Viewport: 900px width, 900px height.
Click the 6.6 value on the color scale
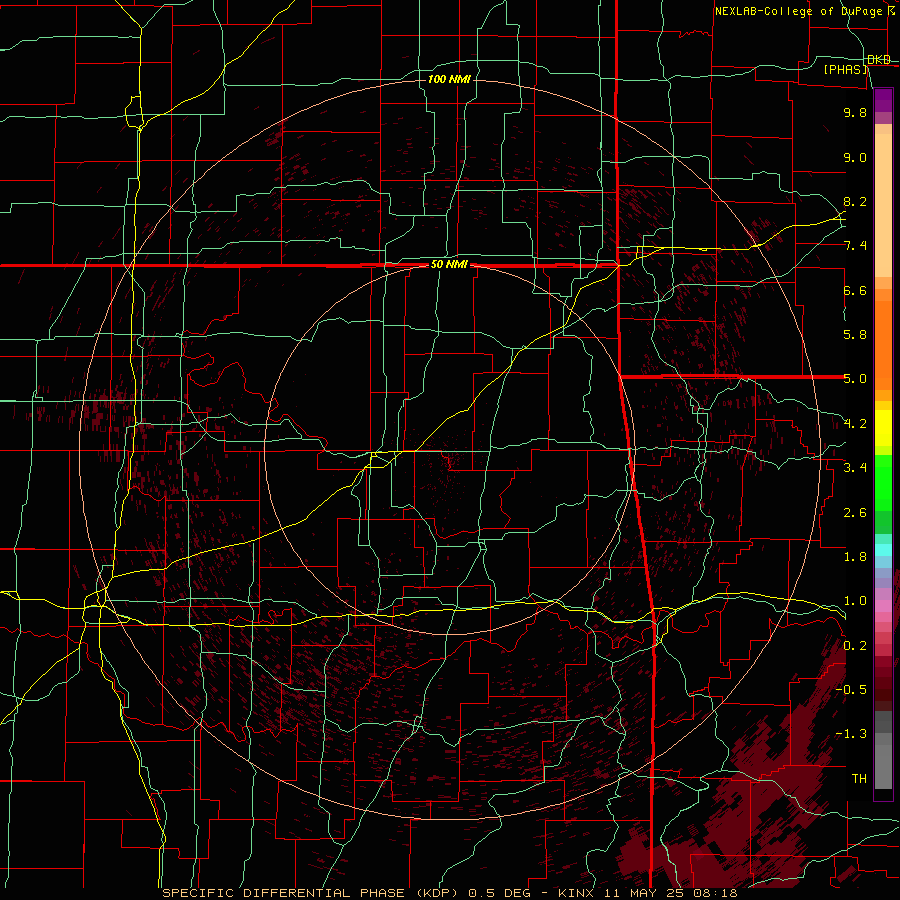[x=855, y=290]
